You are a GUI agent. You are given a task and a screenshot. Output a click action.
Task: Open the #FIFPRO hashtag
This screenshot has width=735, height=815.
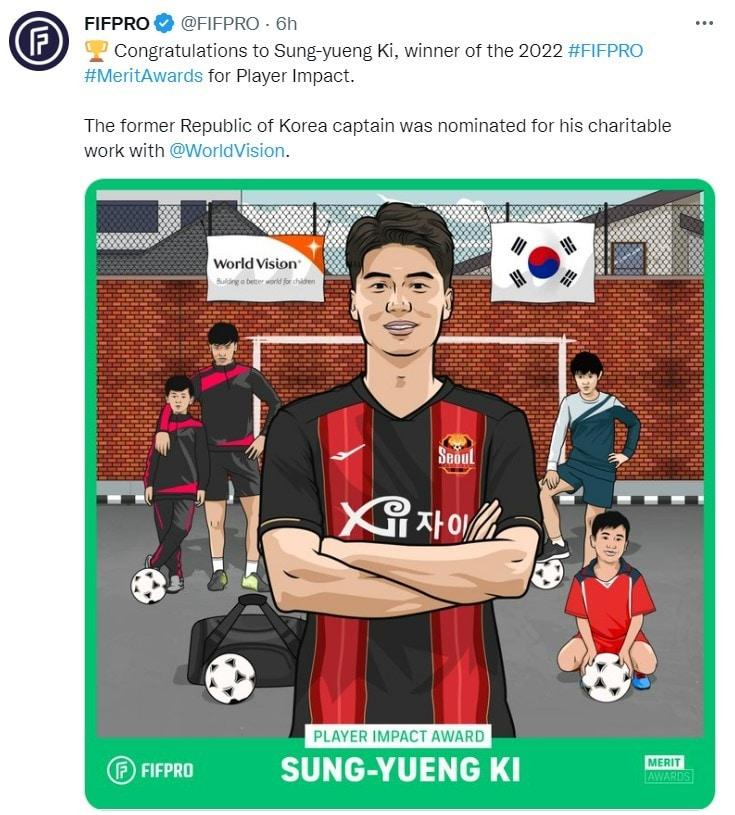[606, 51]
